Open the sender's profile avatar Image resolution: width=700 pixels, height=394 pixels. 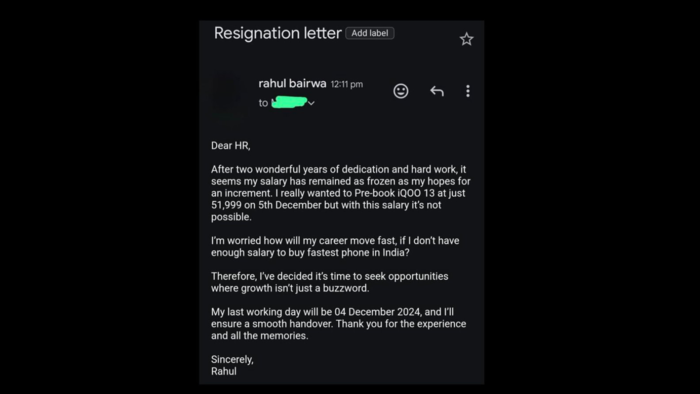click(x=229, y=93)
